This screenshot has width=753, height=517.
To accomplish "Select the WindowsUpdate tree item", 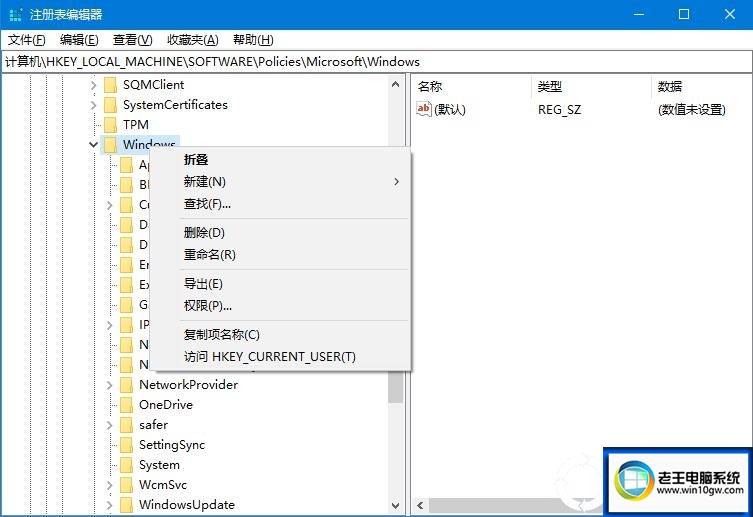I will tap(187, 505).
